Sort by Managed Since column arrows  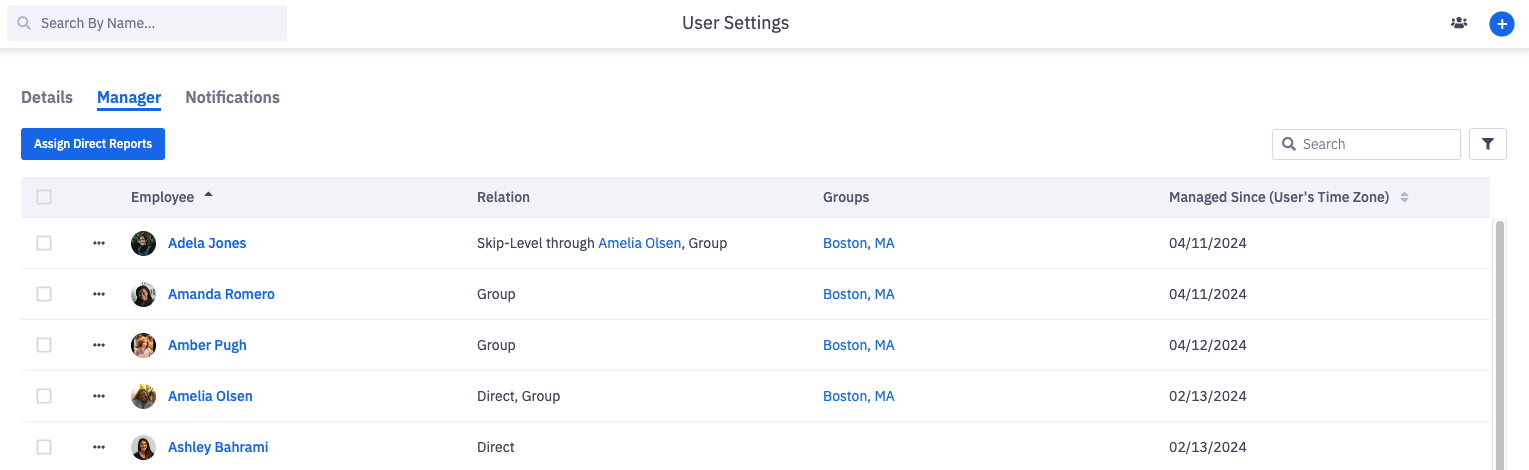click(x=1404, y=197)
